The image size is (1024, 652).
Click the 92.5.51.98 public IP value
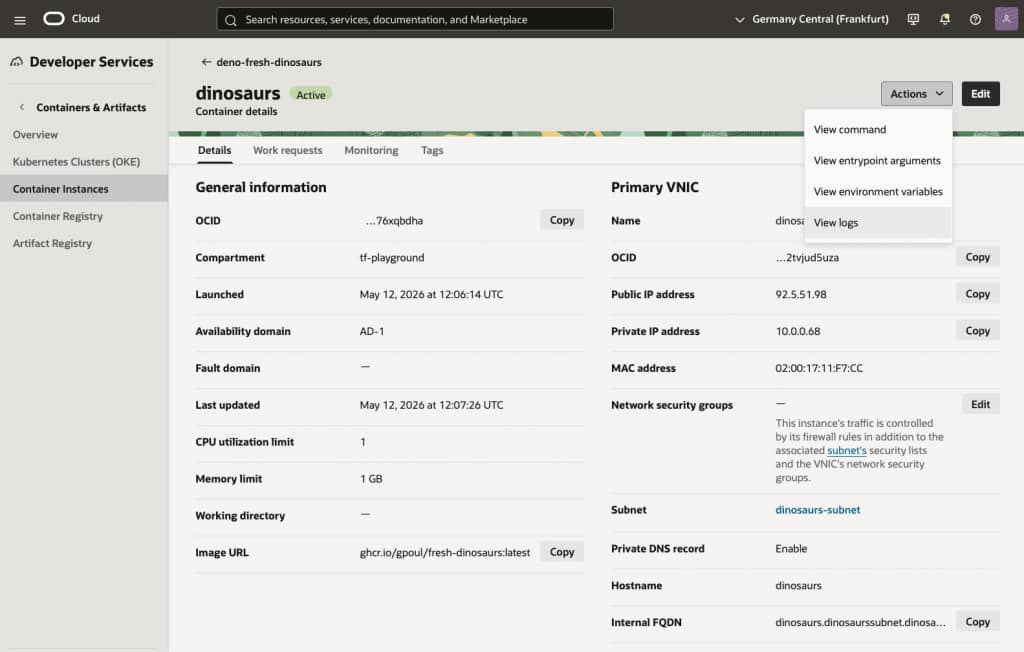pos(801,295)
